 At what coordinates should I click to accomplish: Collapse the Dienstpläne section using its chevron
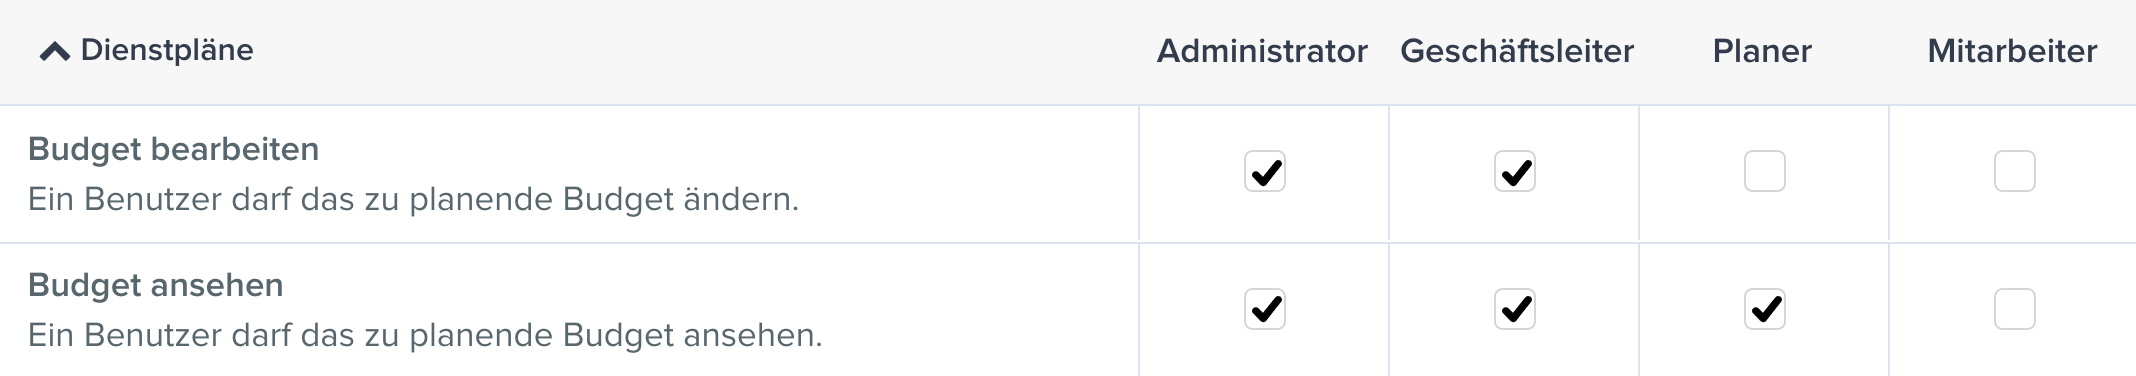(54, 51)
